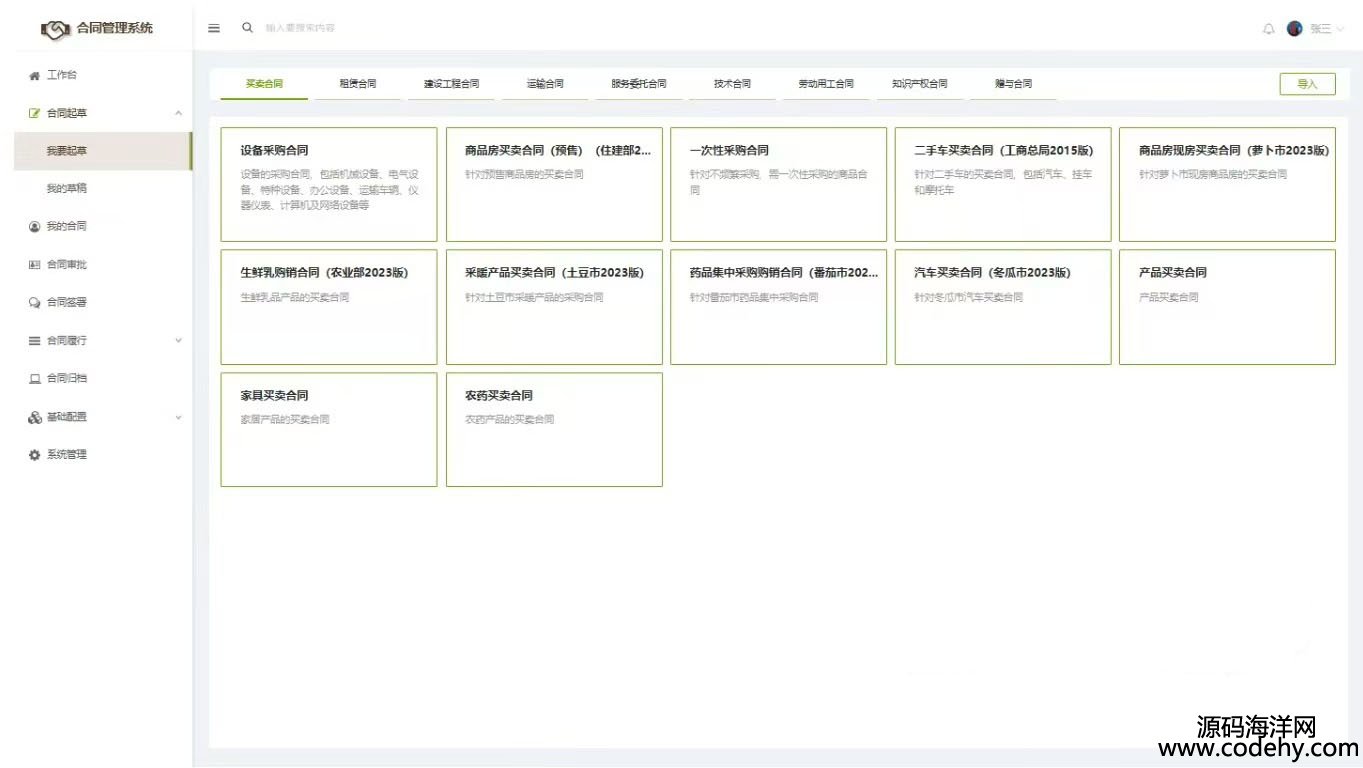1363x768 pixels.
Task: Click the contract management system handshake logo
Action: pyautogui.click(x=56, y=29)
